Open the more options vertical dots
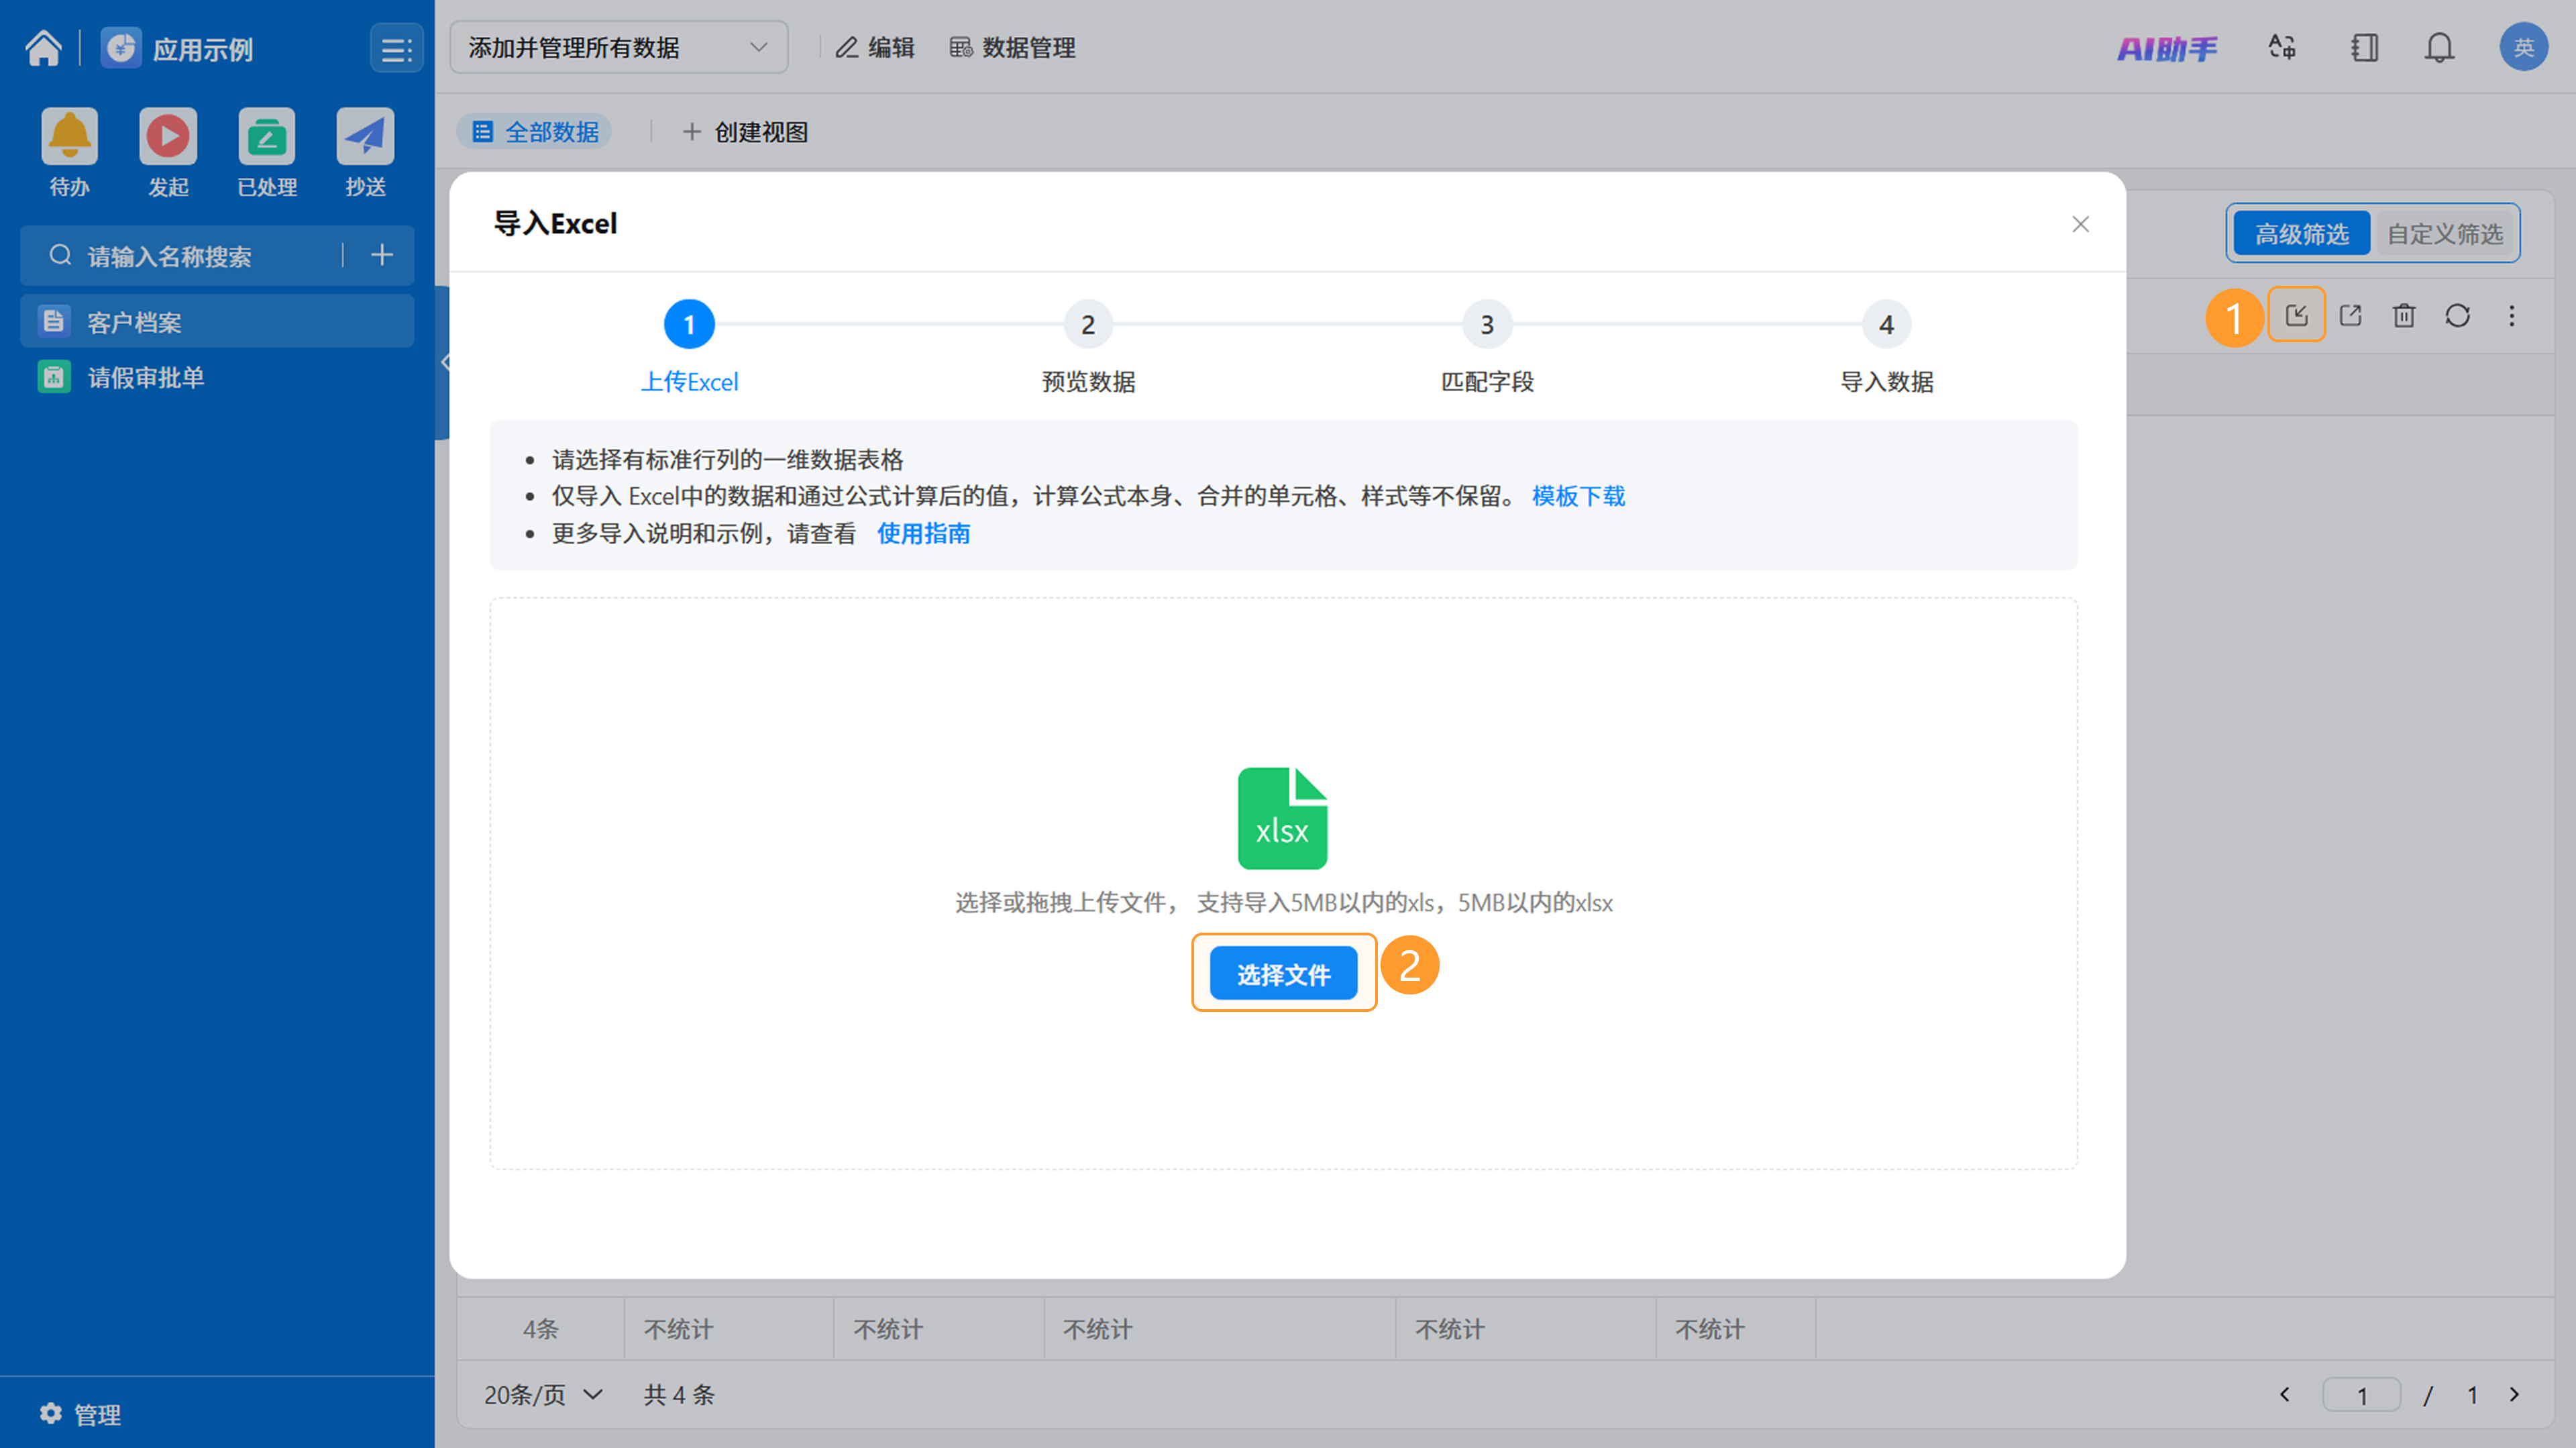The image size is (2576, 1448). 2511,315
